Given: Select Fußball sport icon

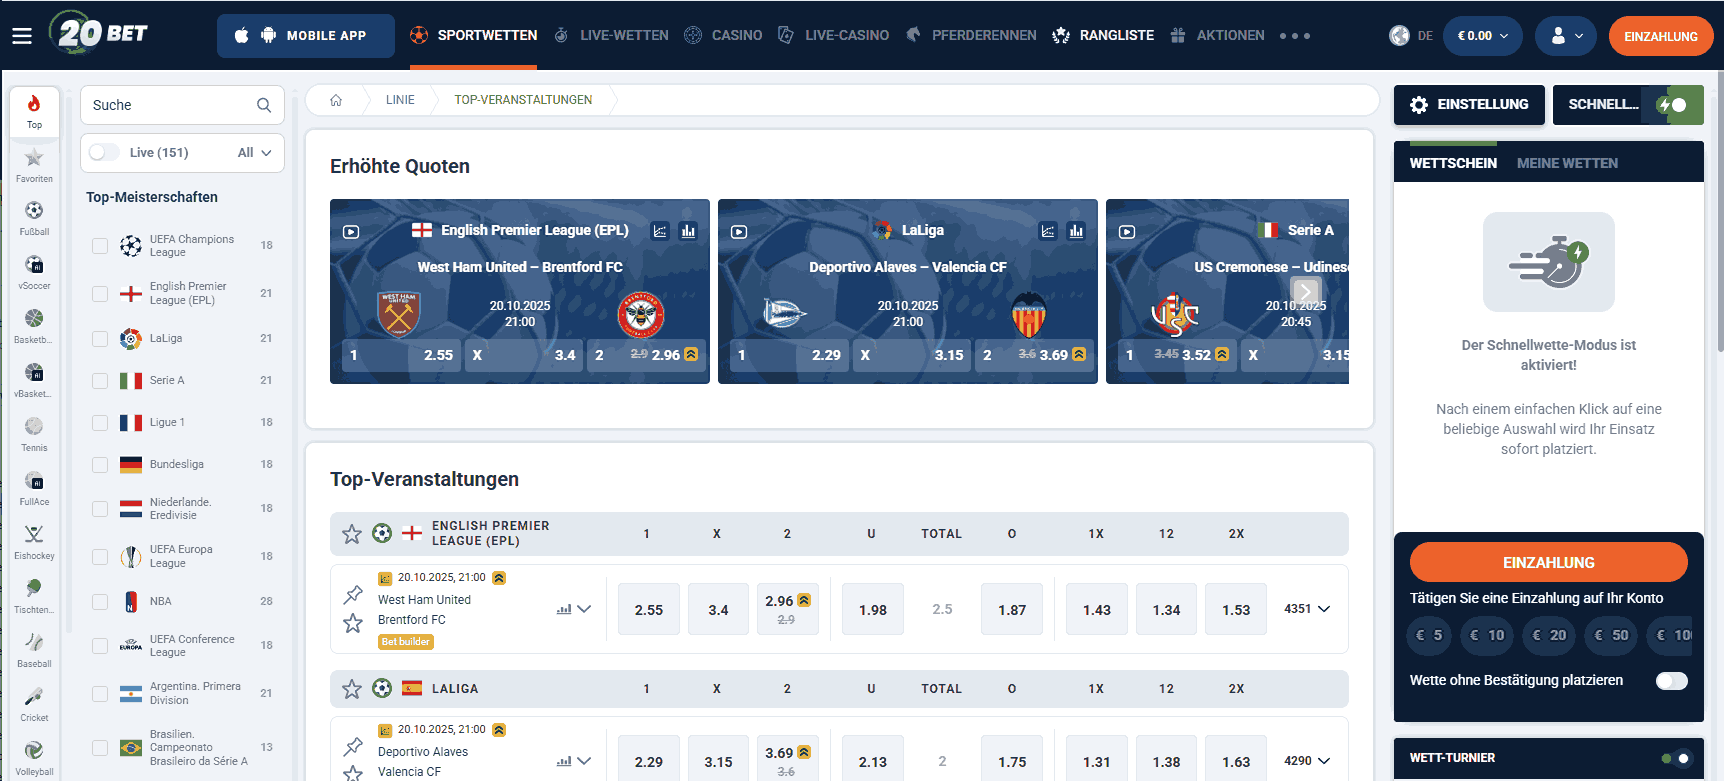Looking at the screenshot, I should pyautogui.click(x=34, y=218).
